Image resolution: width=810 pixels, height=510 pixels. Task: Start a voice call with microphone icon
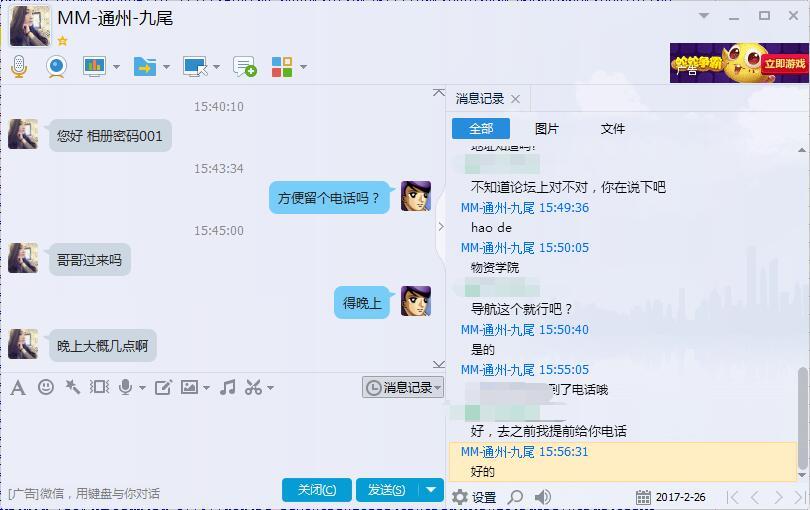click(x=19, y=67)
